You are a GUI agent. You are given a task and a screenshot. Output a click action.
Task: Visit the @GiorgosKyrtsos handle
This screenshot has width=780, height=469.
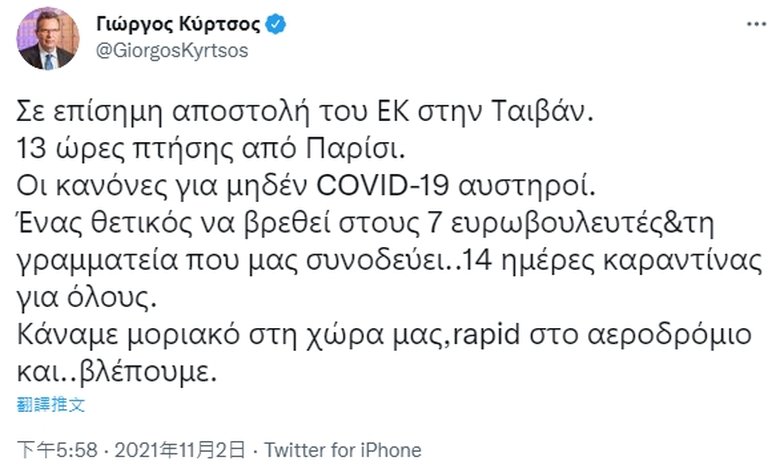[170, 51]
